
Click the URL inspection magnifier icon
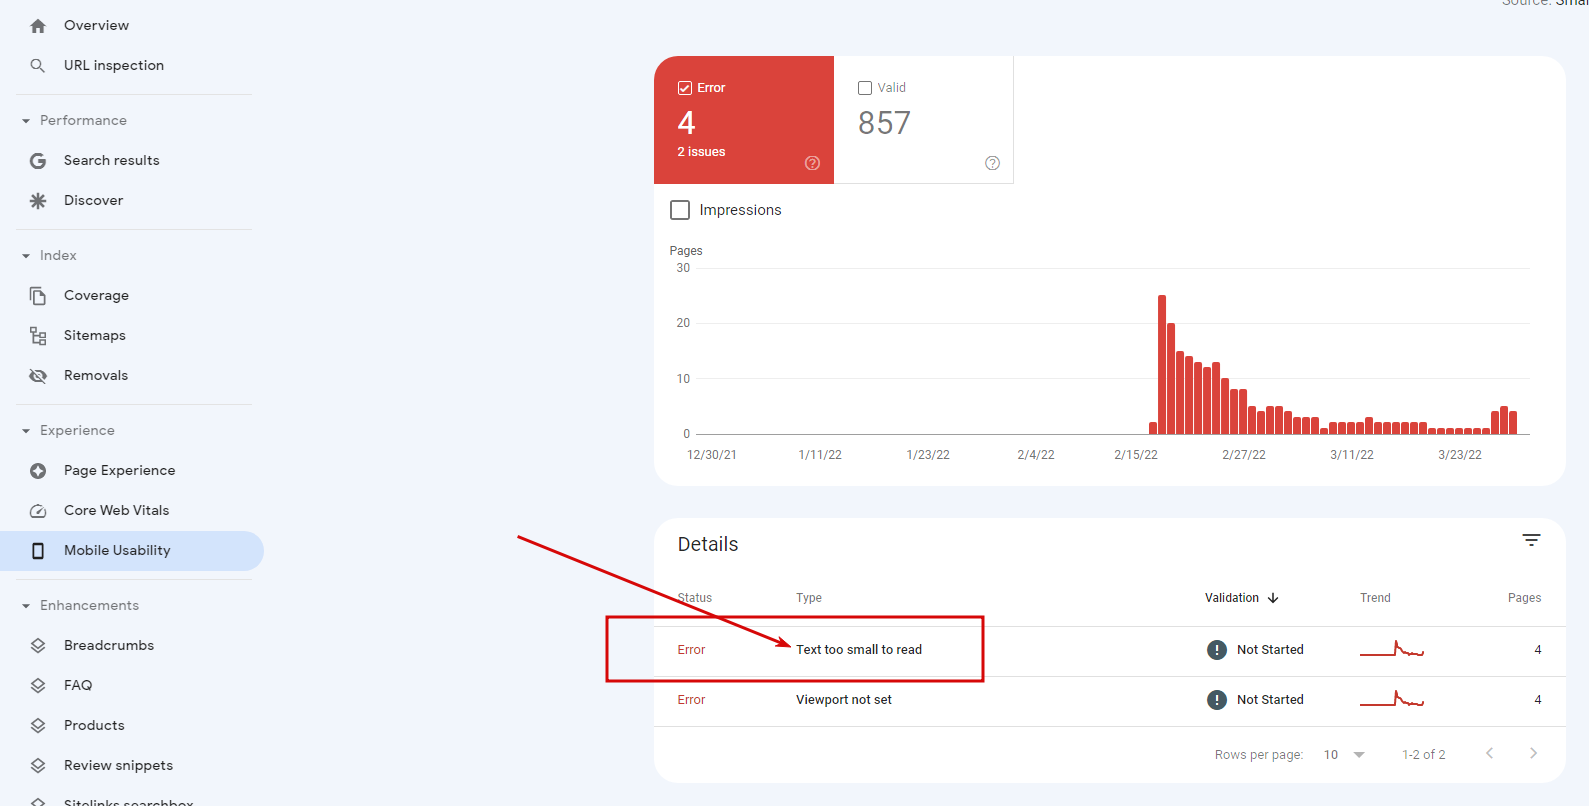pos(38,66)
